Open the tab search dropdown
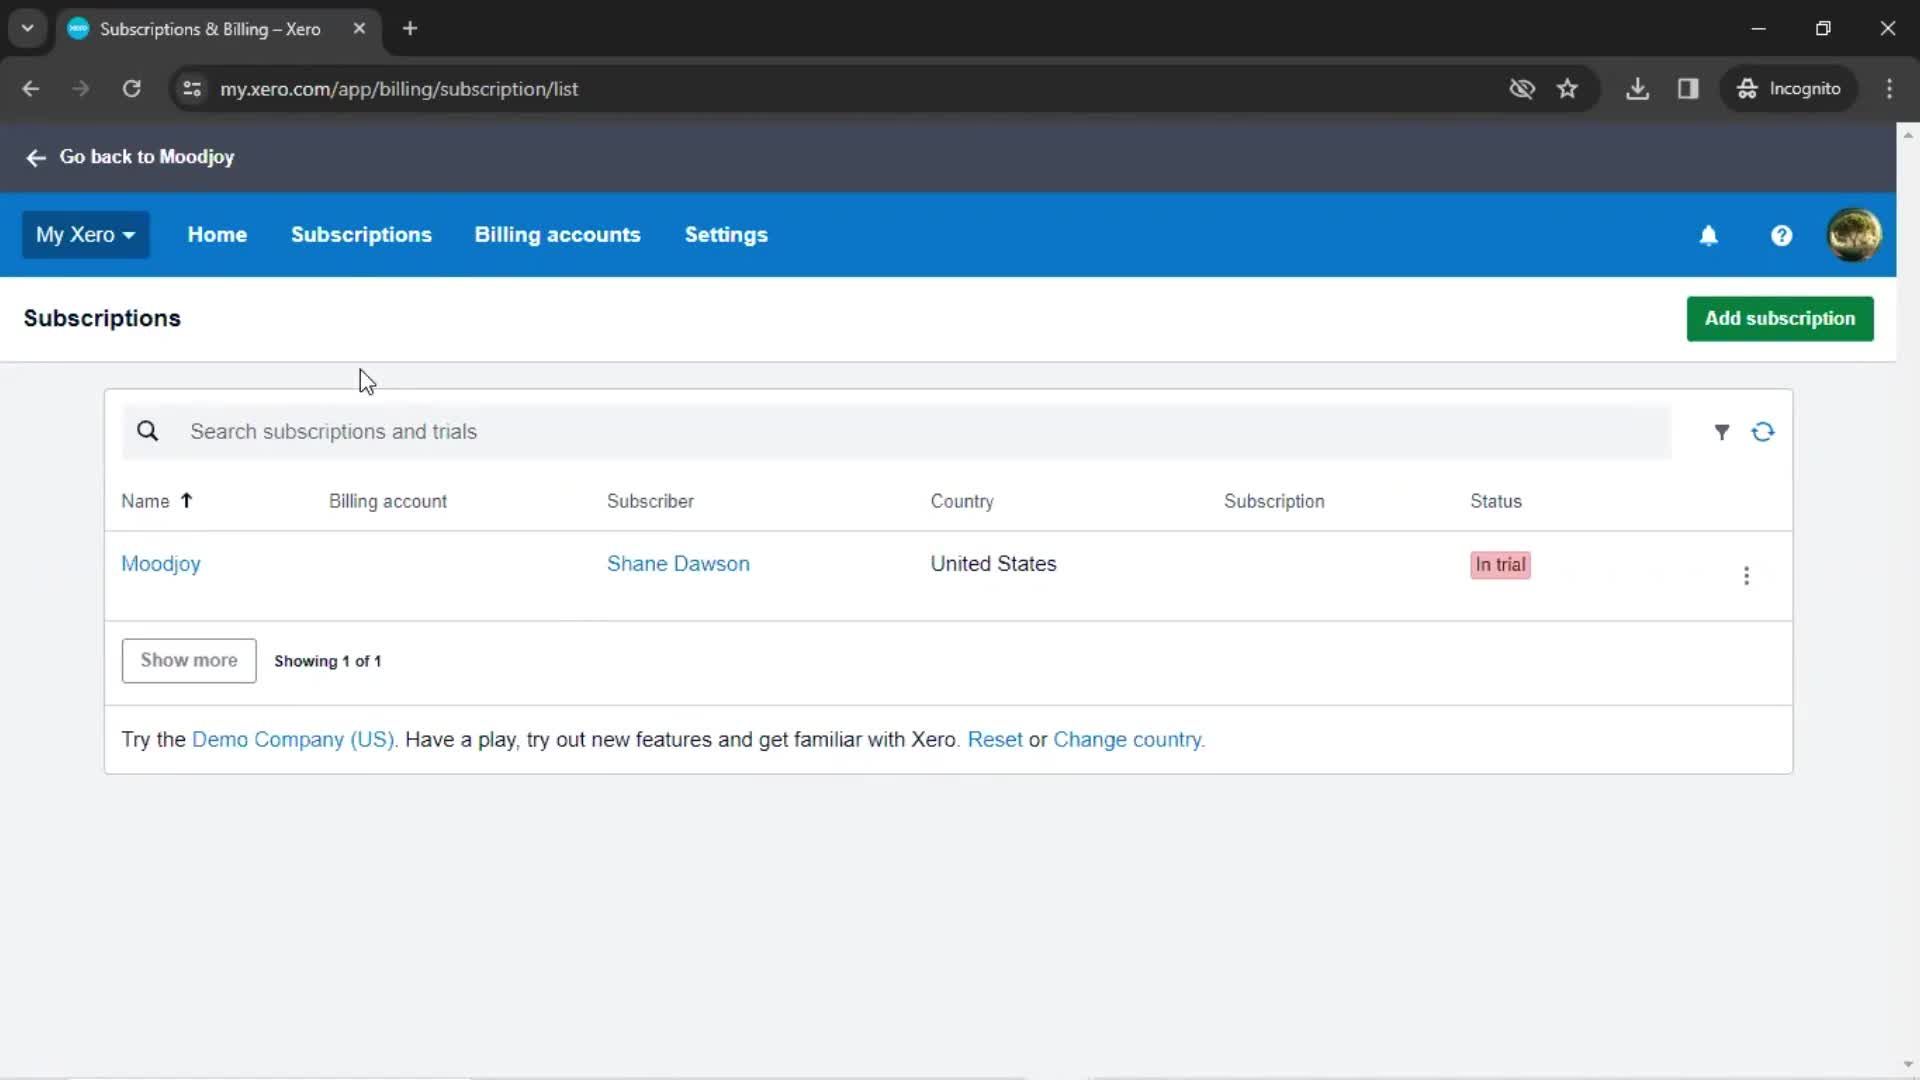 (x=28, y=29)
